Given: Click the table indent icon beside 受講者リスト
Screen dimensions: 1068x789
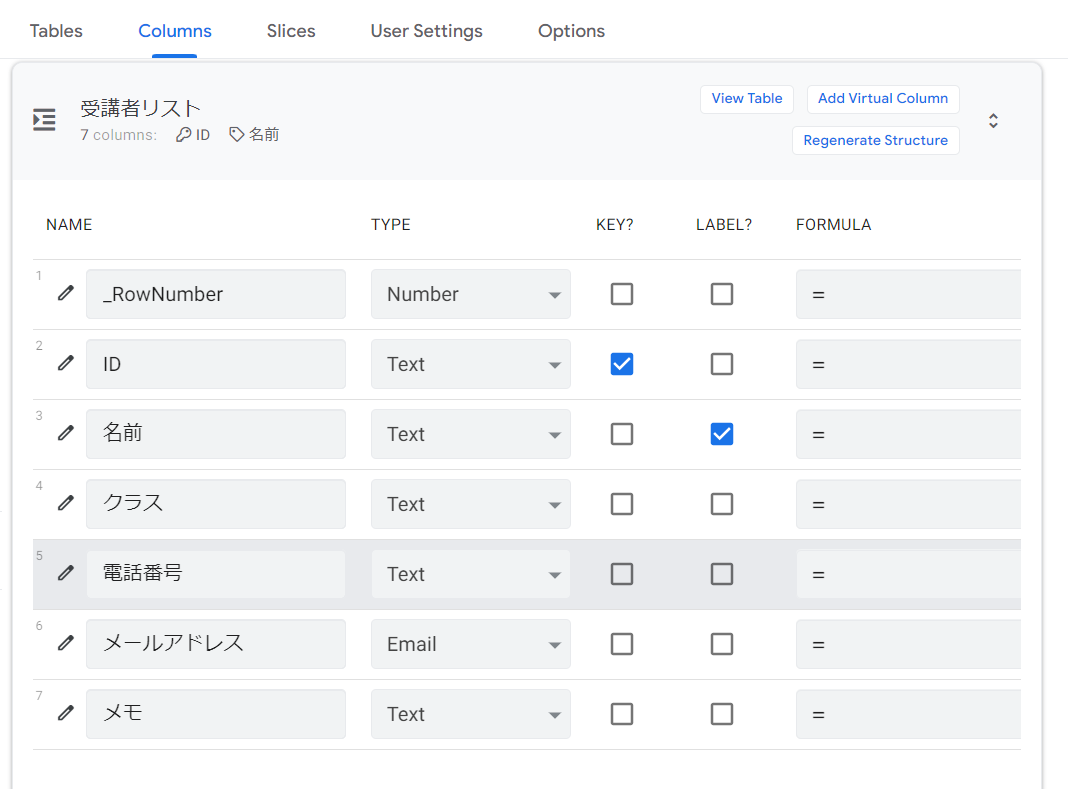Looking at the screenshot, I should point(44,121).
